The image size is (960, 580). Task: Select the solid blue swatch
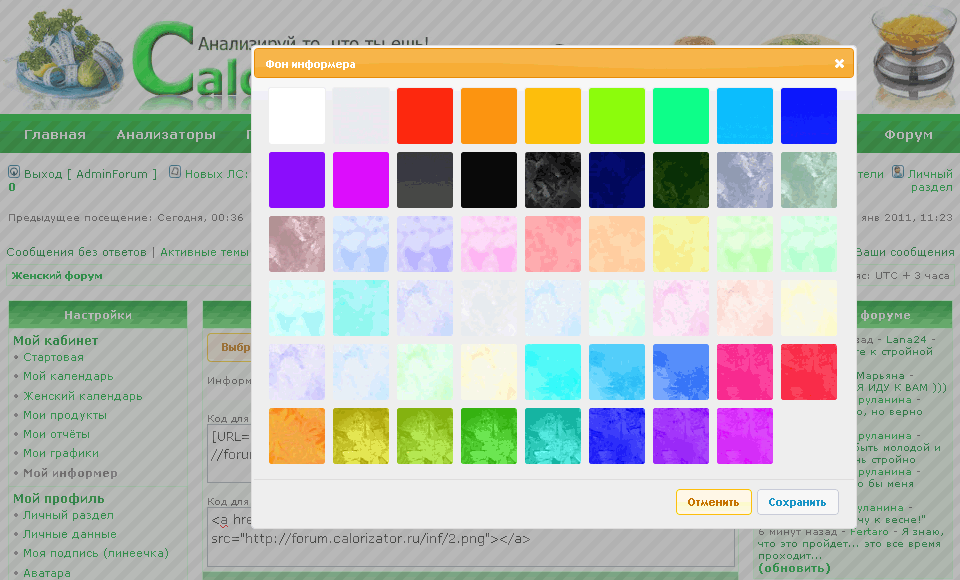pos(809,116)
